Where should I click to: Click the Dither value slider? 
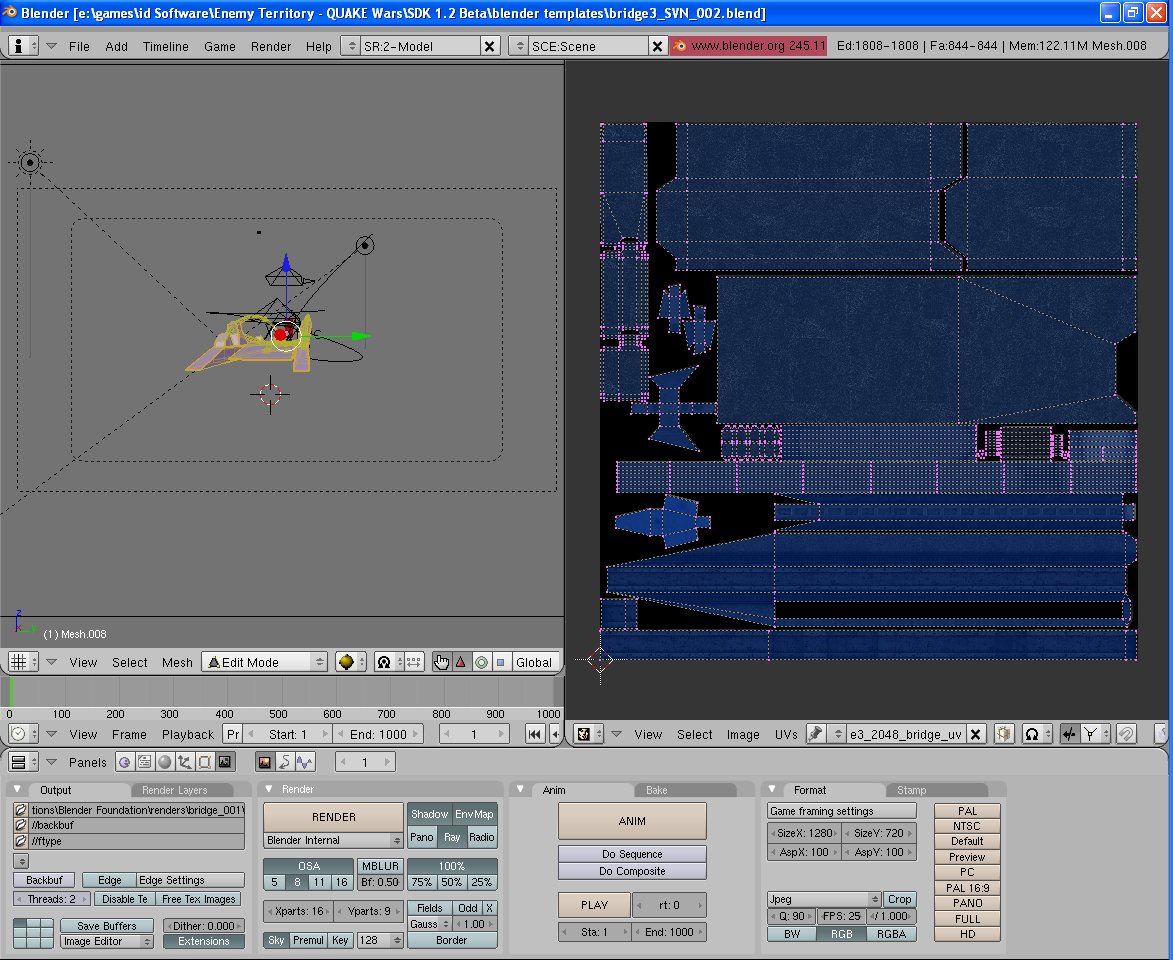203,926
